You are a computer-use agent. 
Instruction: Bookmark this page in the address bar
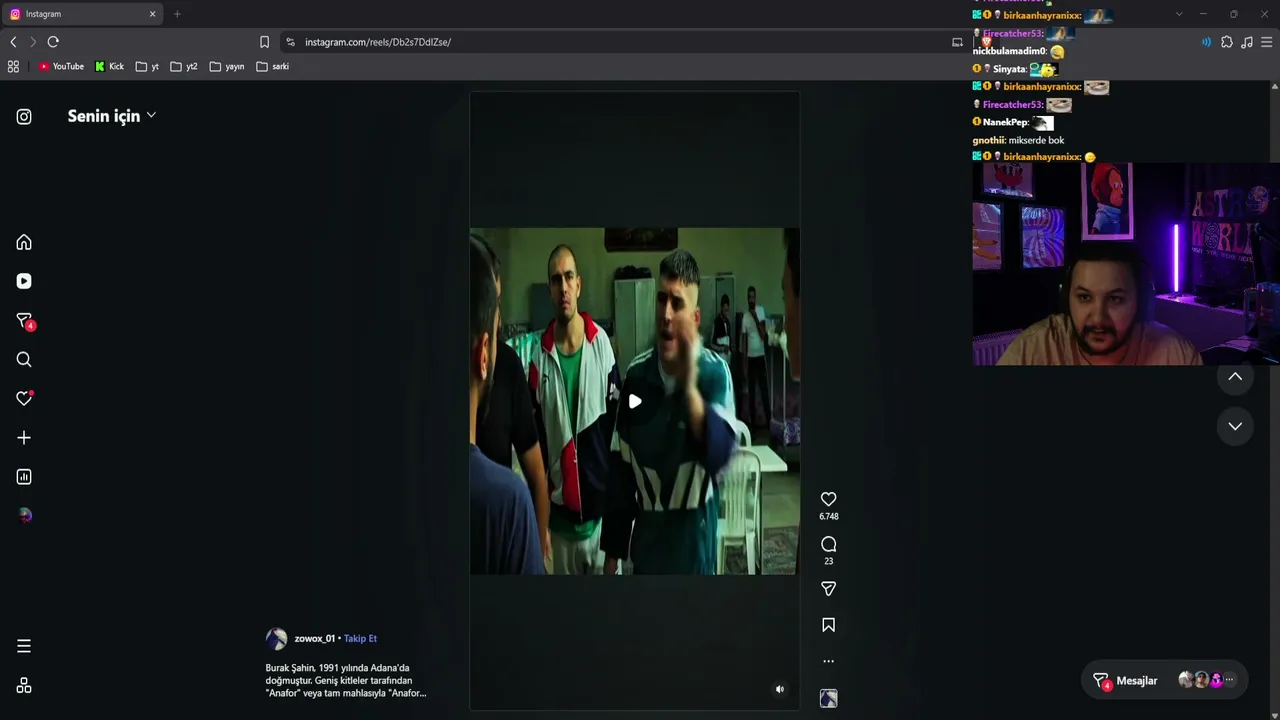pyautogui.click(x=264, y=42)
